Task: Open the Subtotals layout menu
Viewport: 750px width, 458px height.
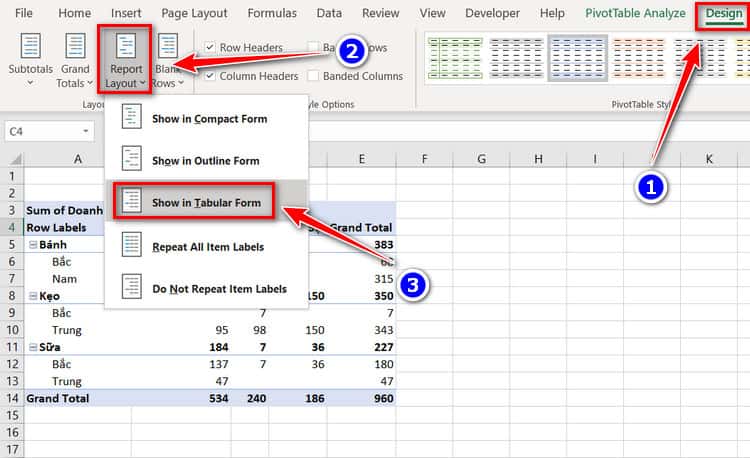Action: (30, 60)
